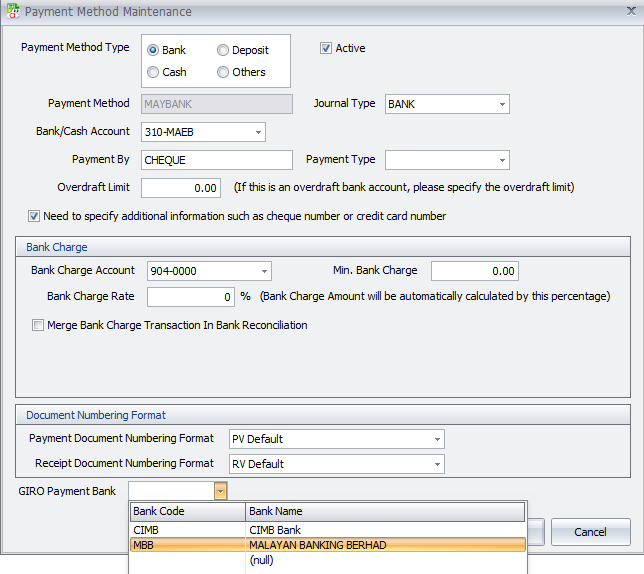Close the Payment Method Maintenance window

(x=631, y=11)
